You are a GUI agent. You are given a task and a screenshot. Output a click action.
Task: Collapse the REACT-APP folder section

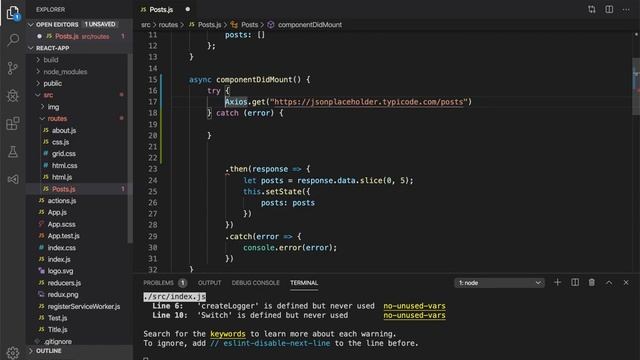click(79, 48)
